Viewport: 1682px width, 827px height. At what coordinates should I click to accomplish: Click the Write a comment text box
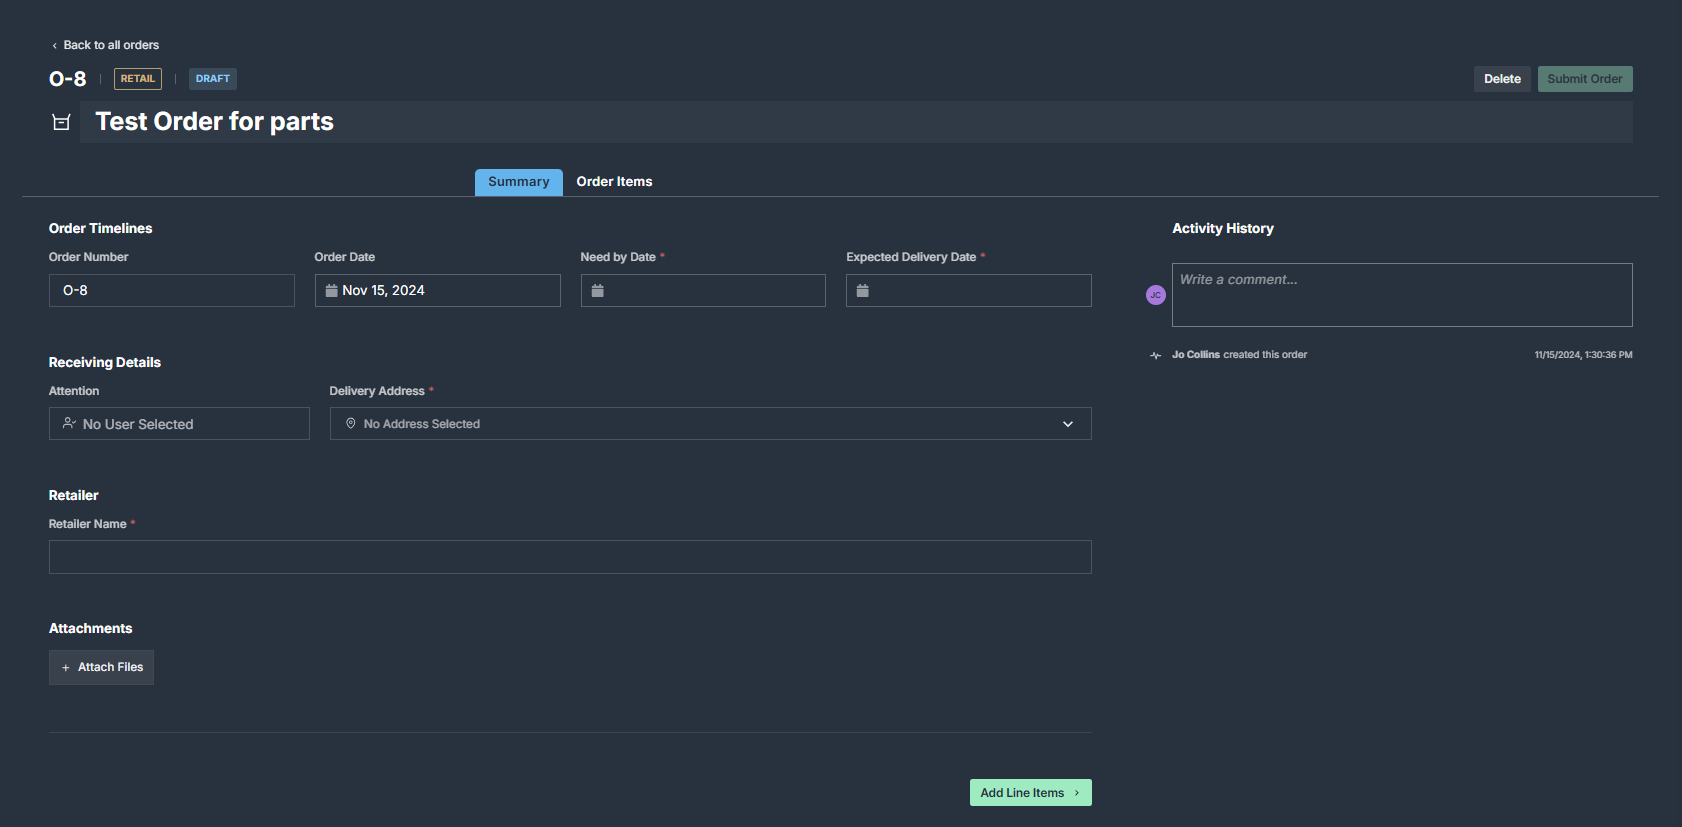pos(1401,295)
